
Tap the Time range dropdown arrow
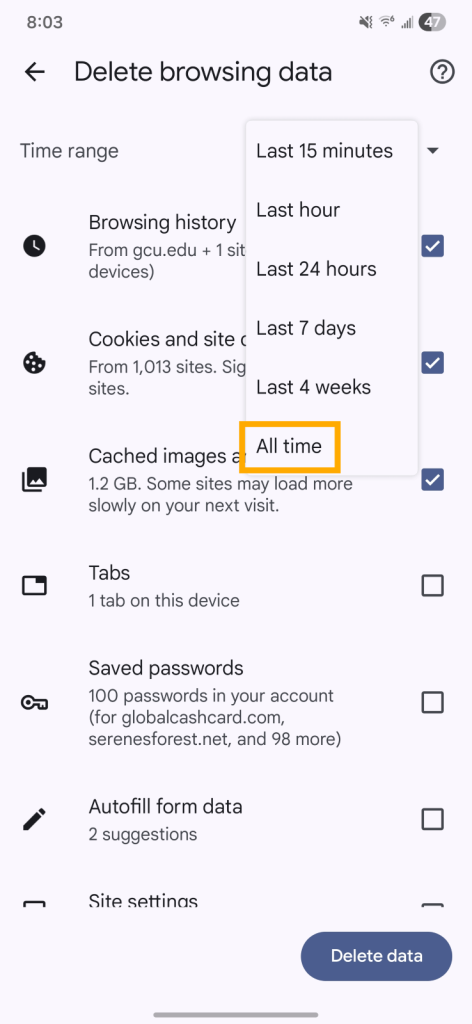point(433,151)
